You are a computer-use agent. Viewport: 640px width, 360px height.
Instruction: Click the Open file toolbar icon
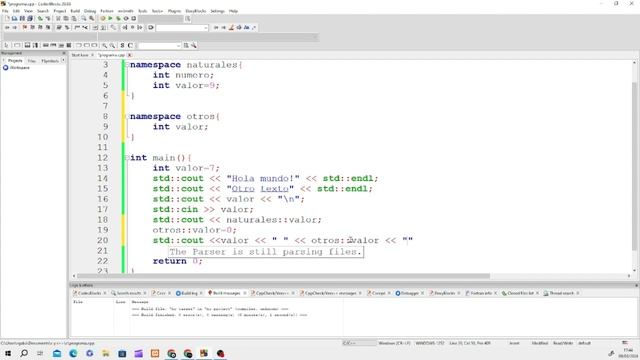click(14, 18)
